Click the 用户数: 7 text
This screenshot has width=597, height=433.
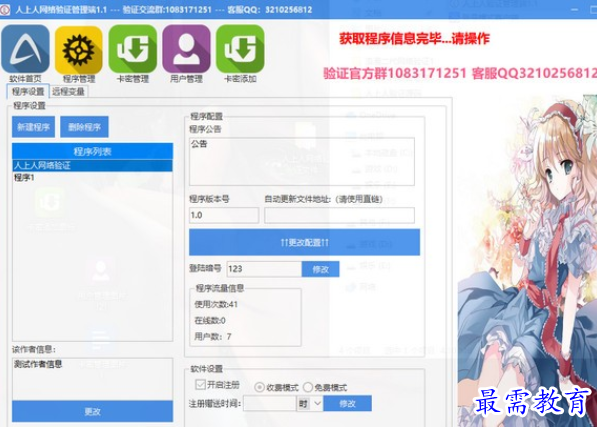point(213,337)
